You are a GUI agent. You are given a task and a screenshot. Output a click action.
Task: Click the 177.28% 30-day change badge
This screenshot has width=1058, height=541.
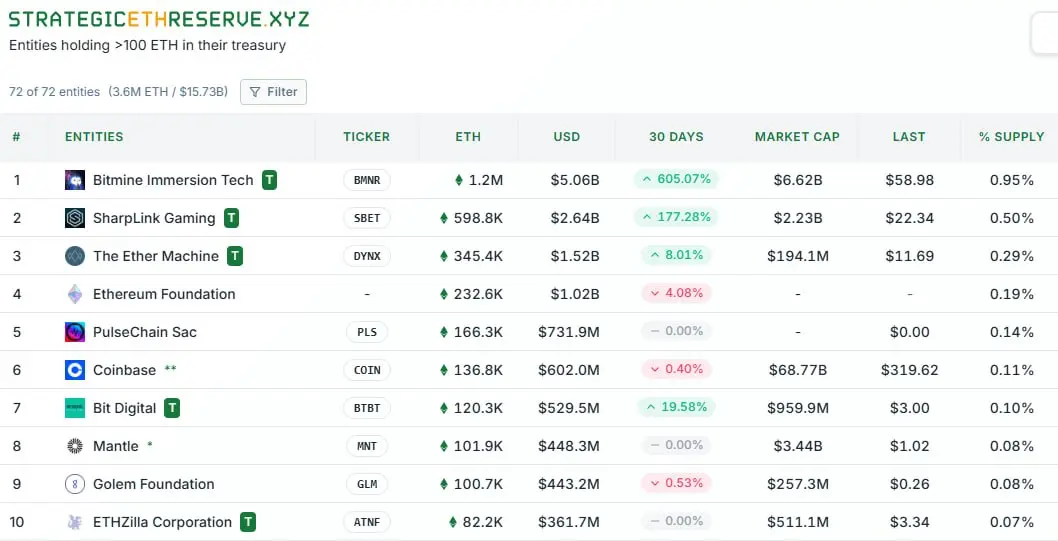[x=676, y=217]
